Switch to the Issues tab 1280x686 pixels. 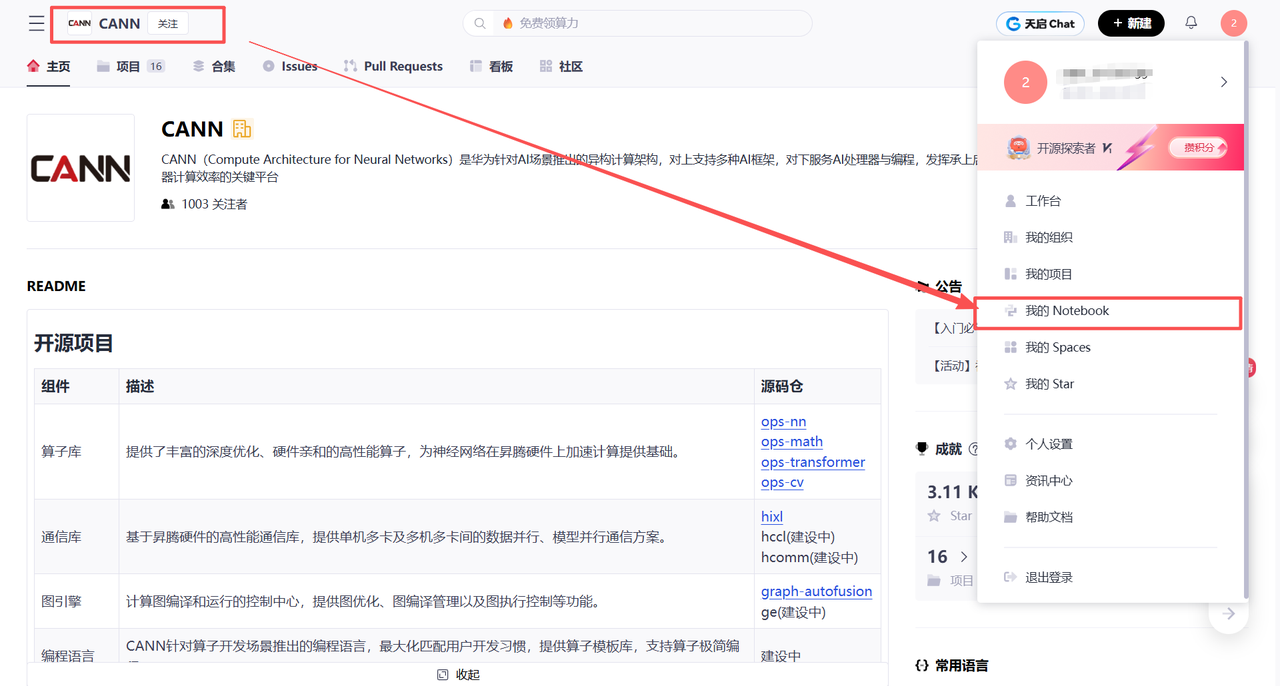point(290,66)
